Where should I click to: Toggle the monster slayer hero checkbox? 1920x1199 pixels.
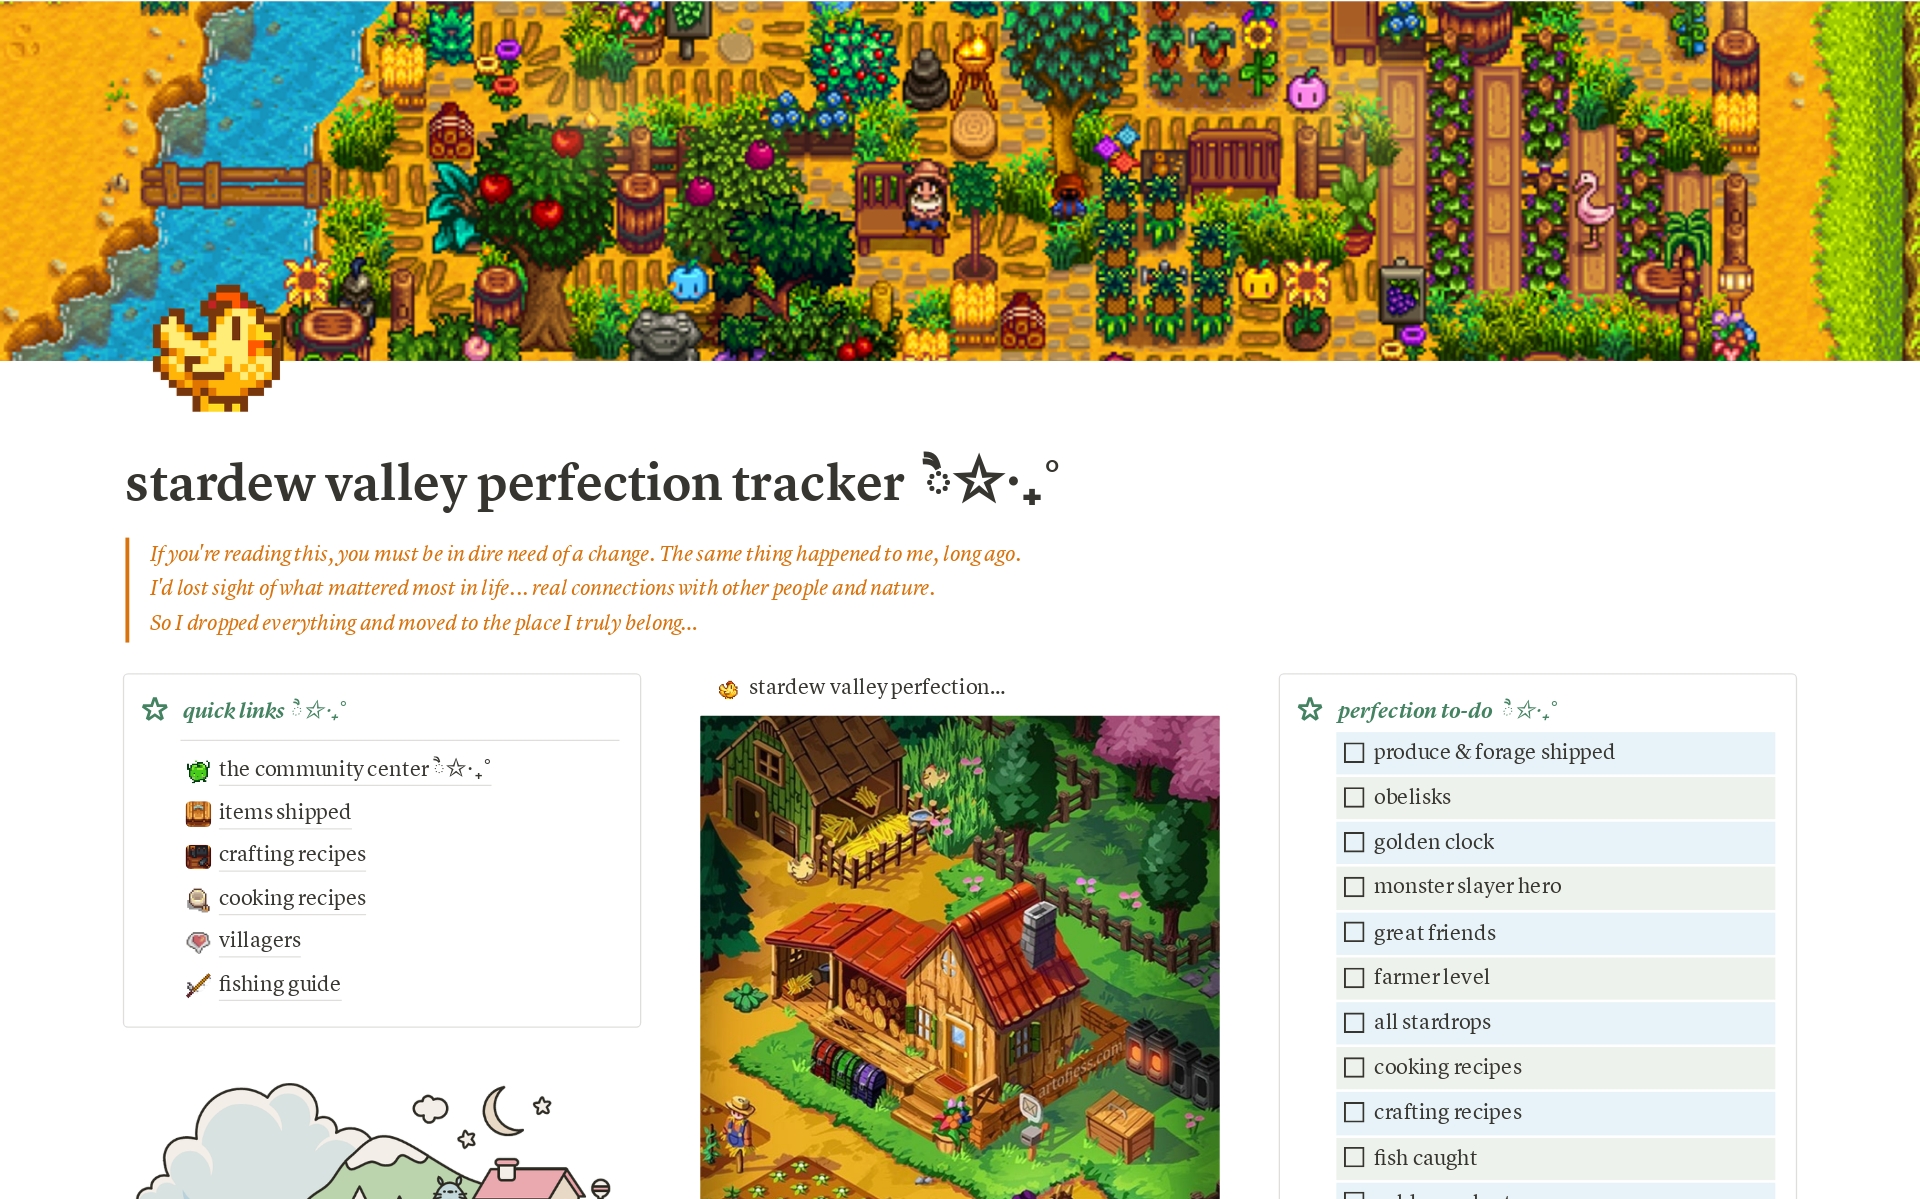click(1352, 887)
